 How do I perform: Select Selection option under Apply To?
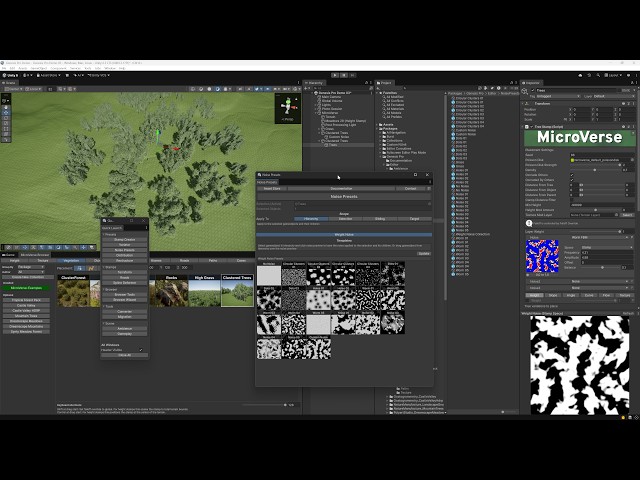tap(345, 219)
